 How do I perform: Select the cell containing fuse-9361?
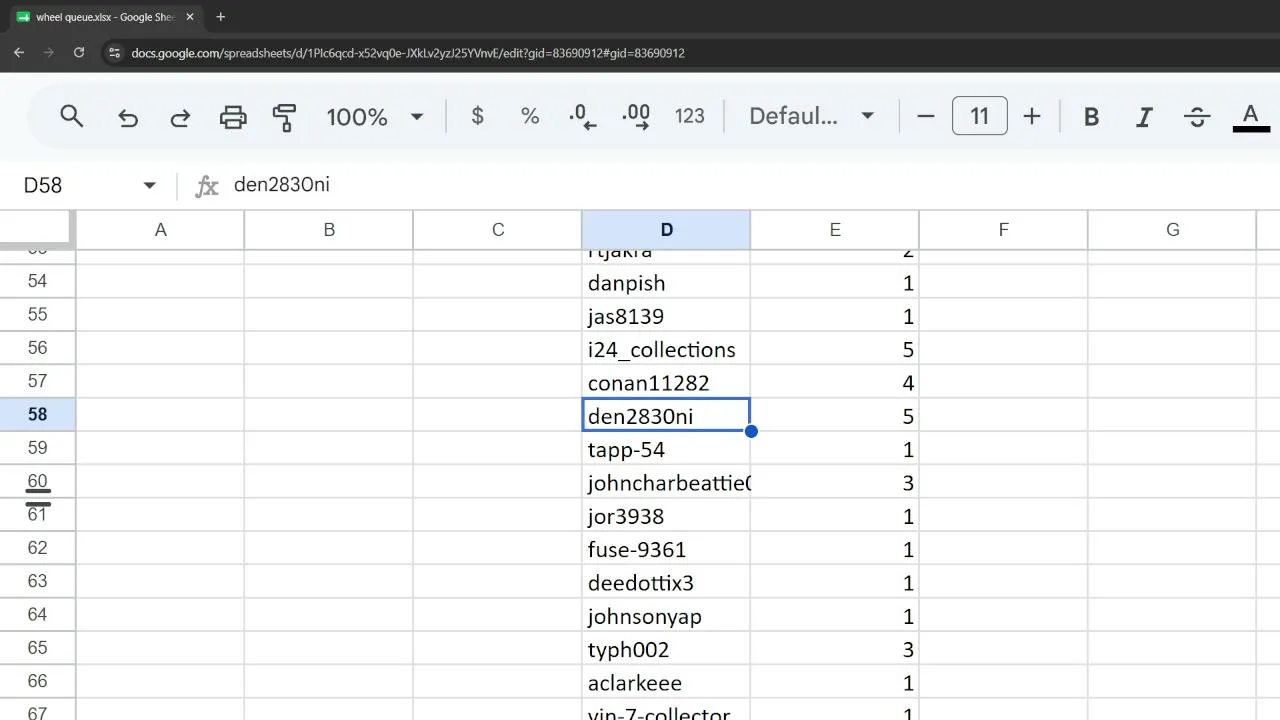(666, 550)
